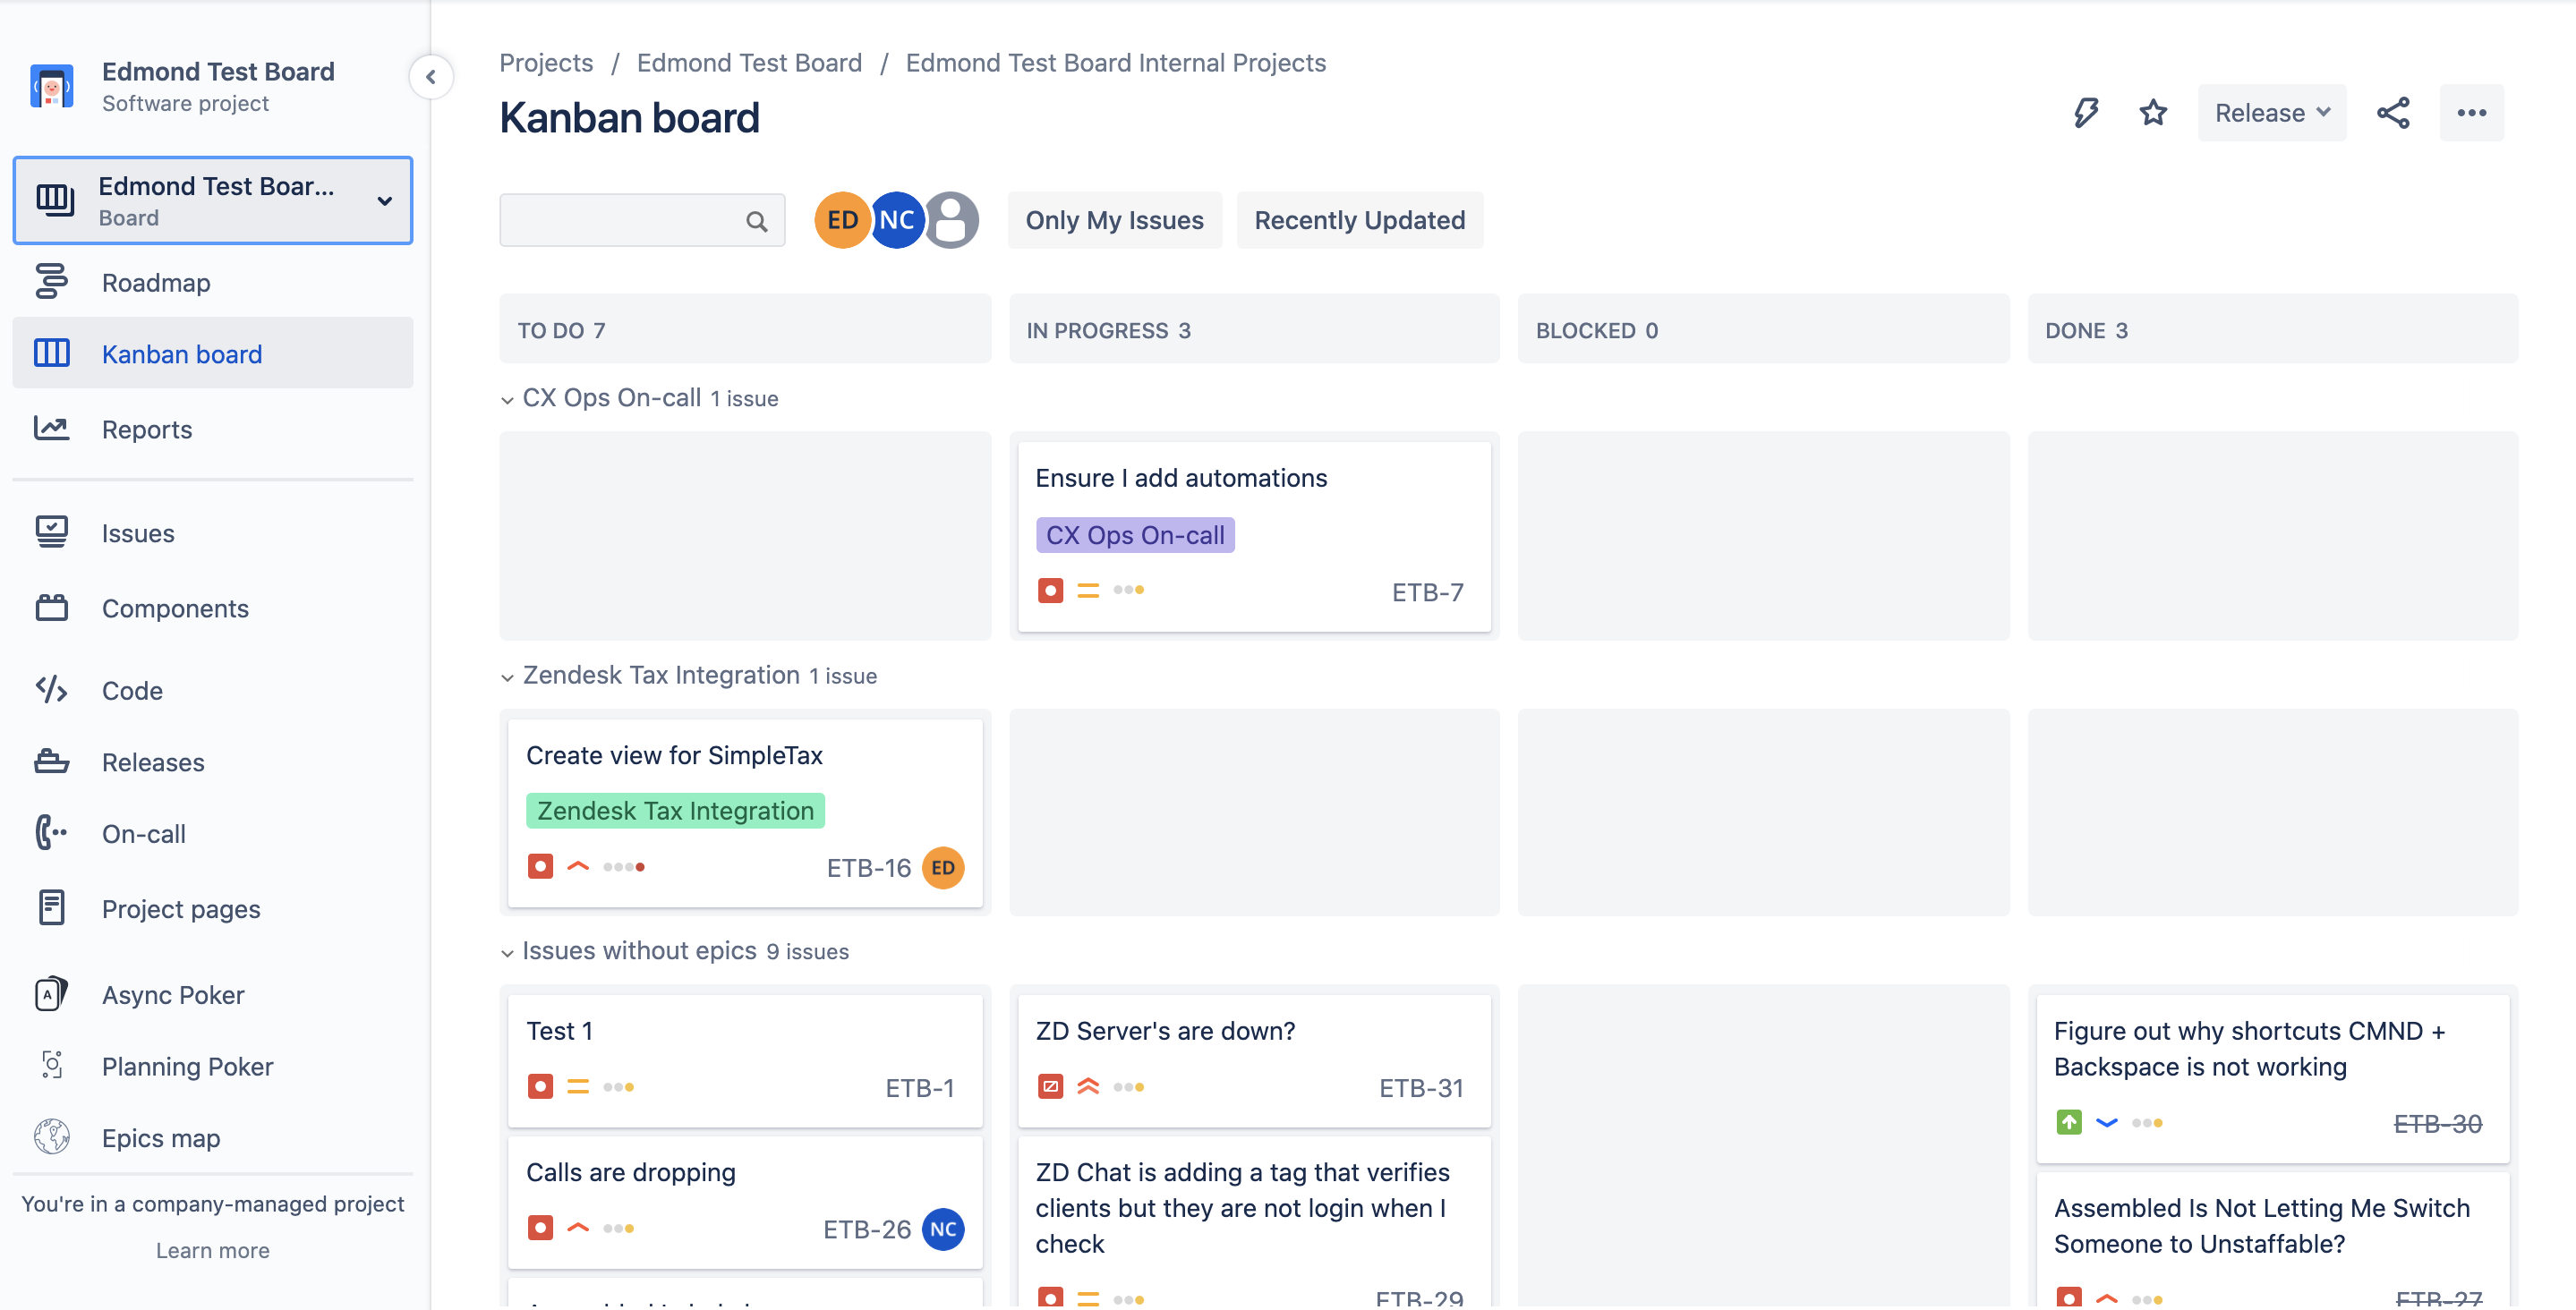Collapse the sidebar with the arrow button

(x=431, y=77)
